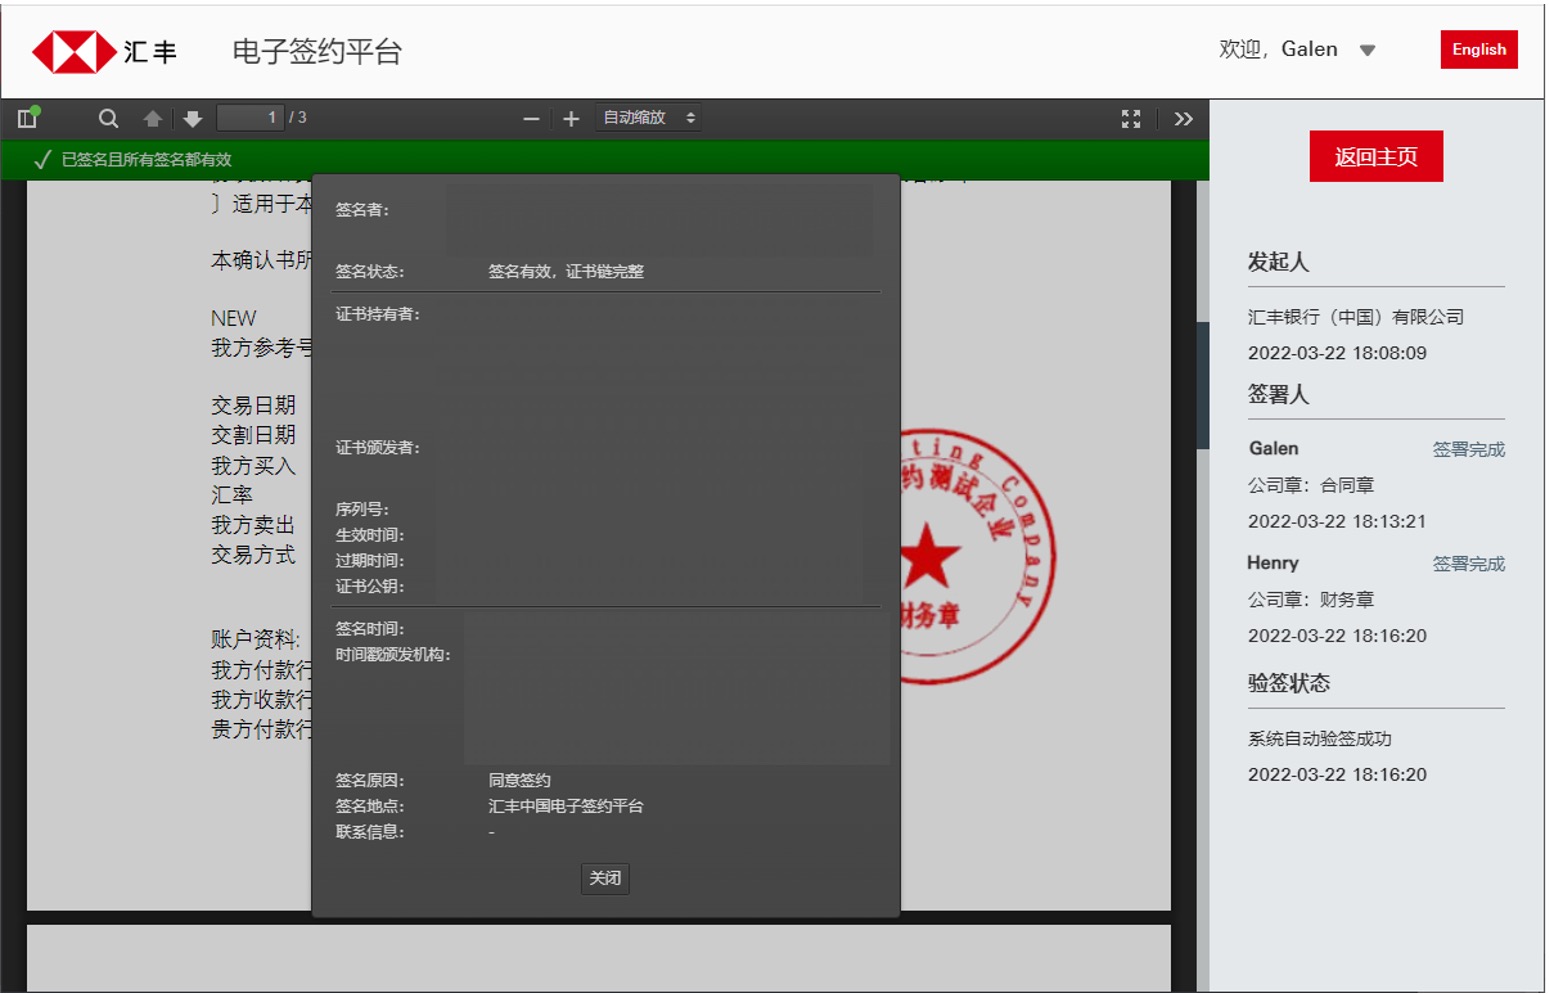Close the signature details dialog with 关闭
Screen dimensions: 1549x994
605,878
